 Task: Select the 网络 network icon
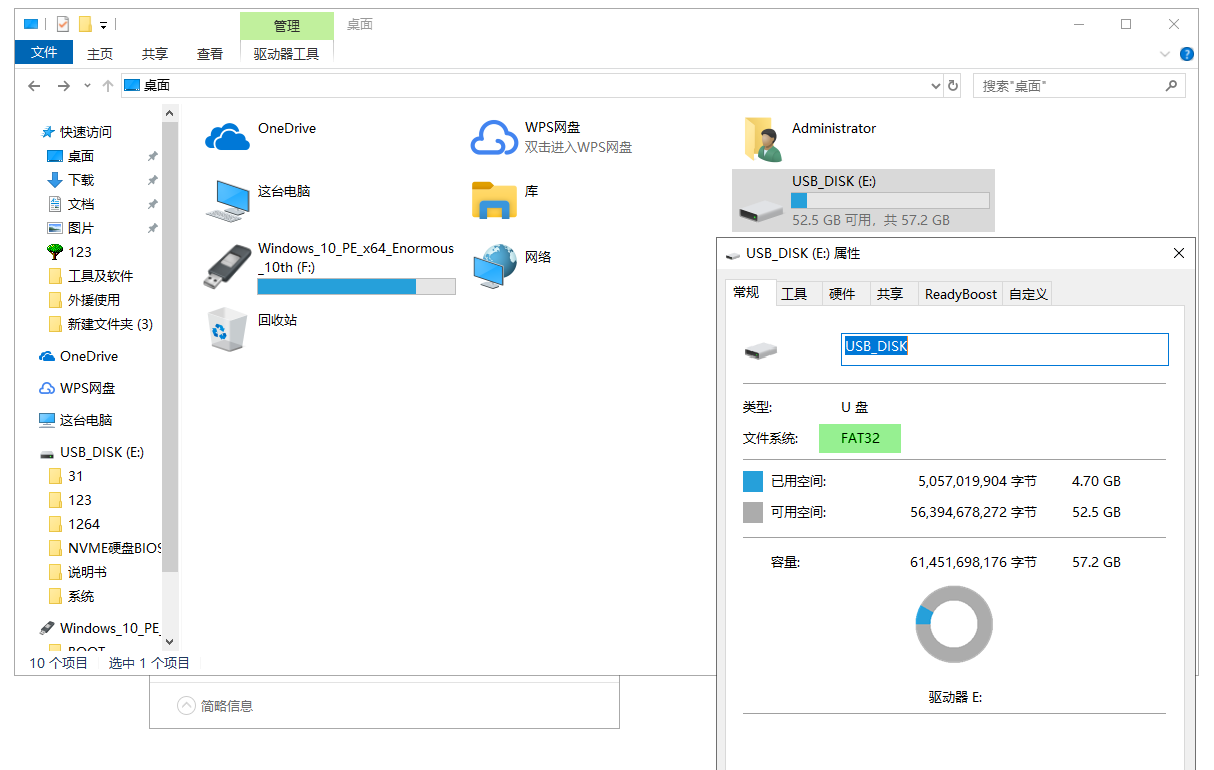pos(493,267)
